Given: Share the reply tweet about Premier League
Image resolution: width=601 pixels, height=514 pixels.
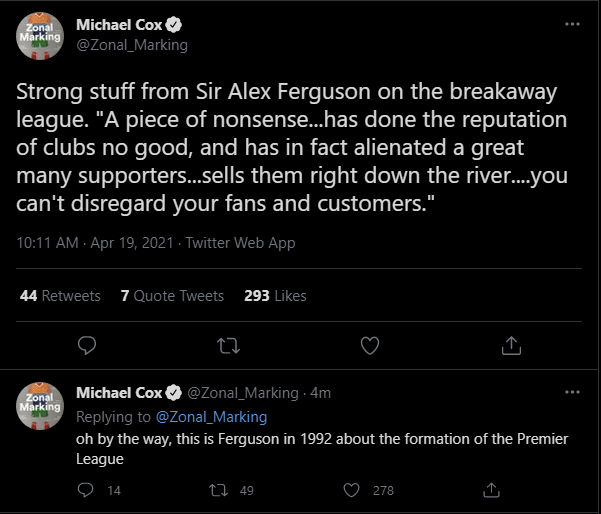Looking at the screenshot, I should (491, 490).
